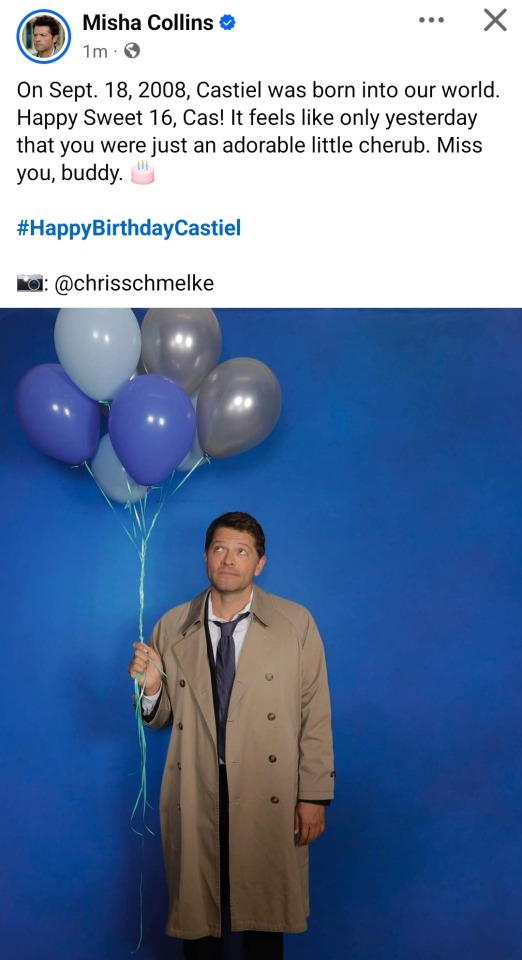This screenshot has width=522, height=960.
Task: Click the blue verified badge
Action: [228, 23]
